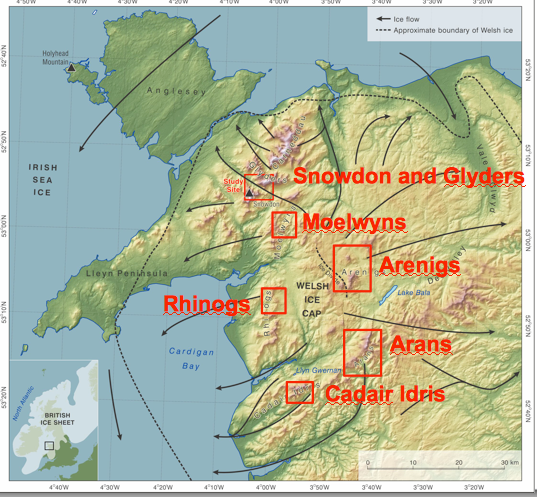Click the Anglesey label on the island
537x497 pixels.
(176, 91)
